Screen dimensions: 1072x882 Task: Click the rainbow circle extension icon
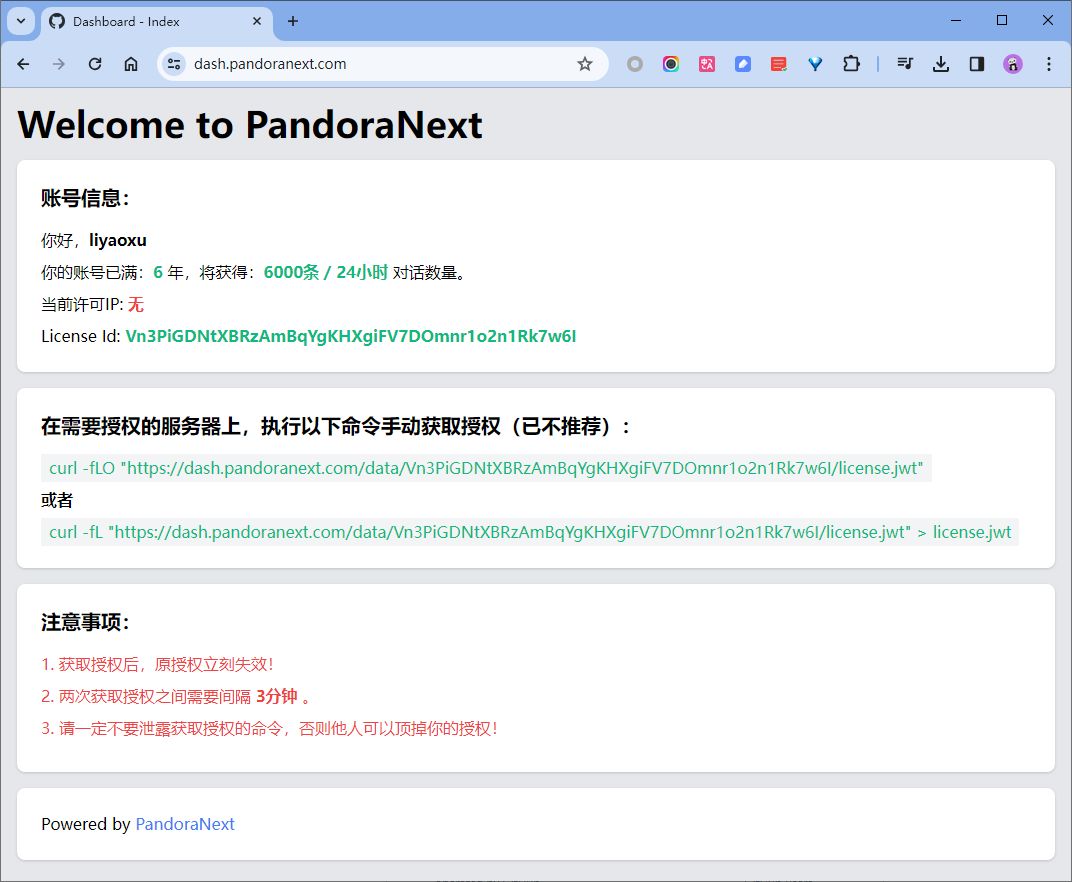coord(671,64)
